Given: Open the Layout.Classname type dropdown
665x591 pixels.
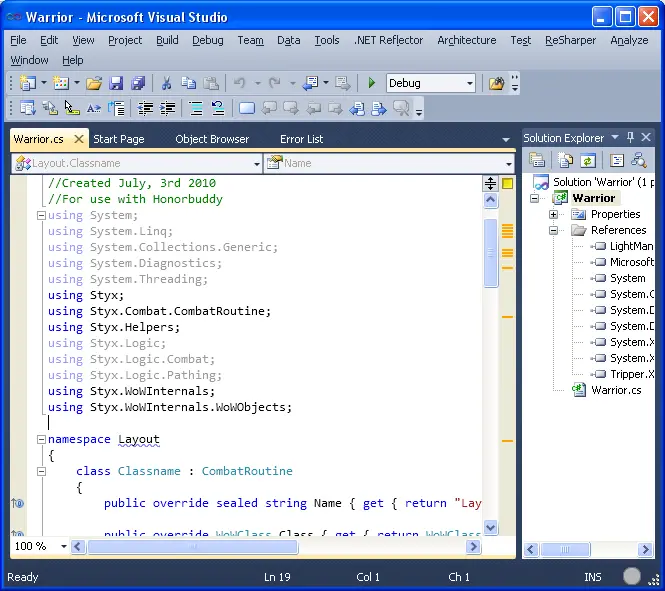Looking at the screenshot, I should pos(257,164).
